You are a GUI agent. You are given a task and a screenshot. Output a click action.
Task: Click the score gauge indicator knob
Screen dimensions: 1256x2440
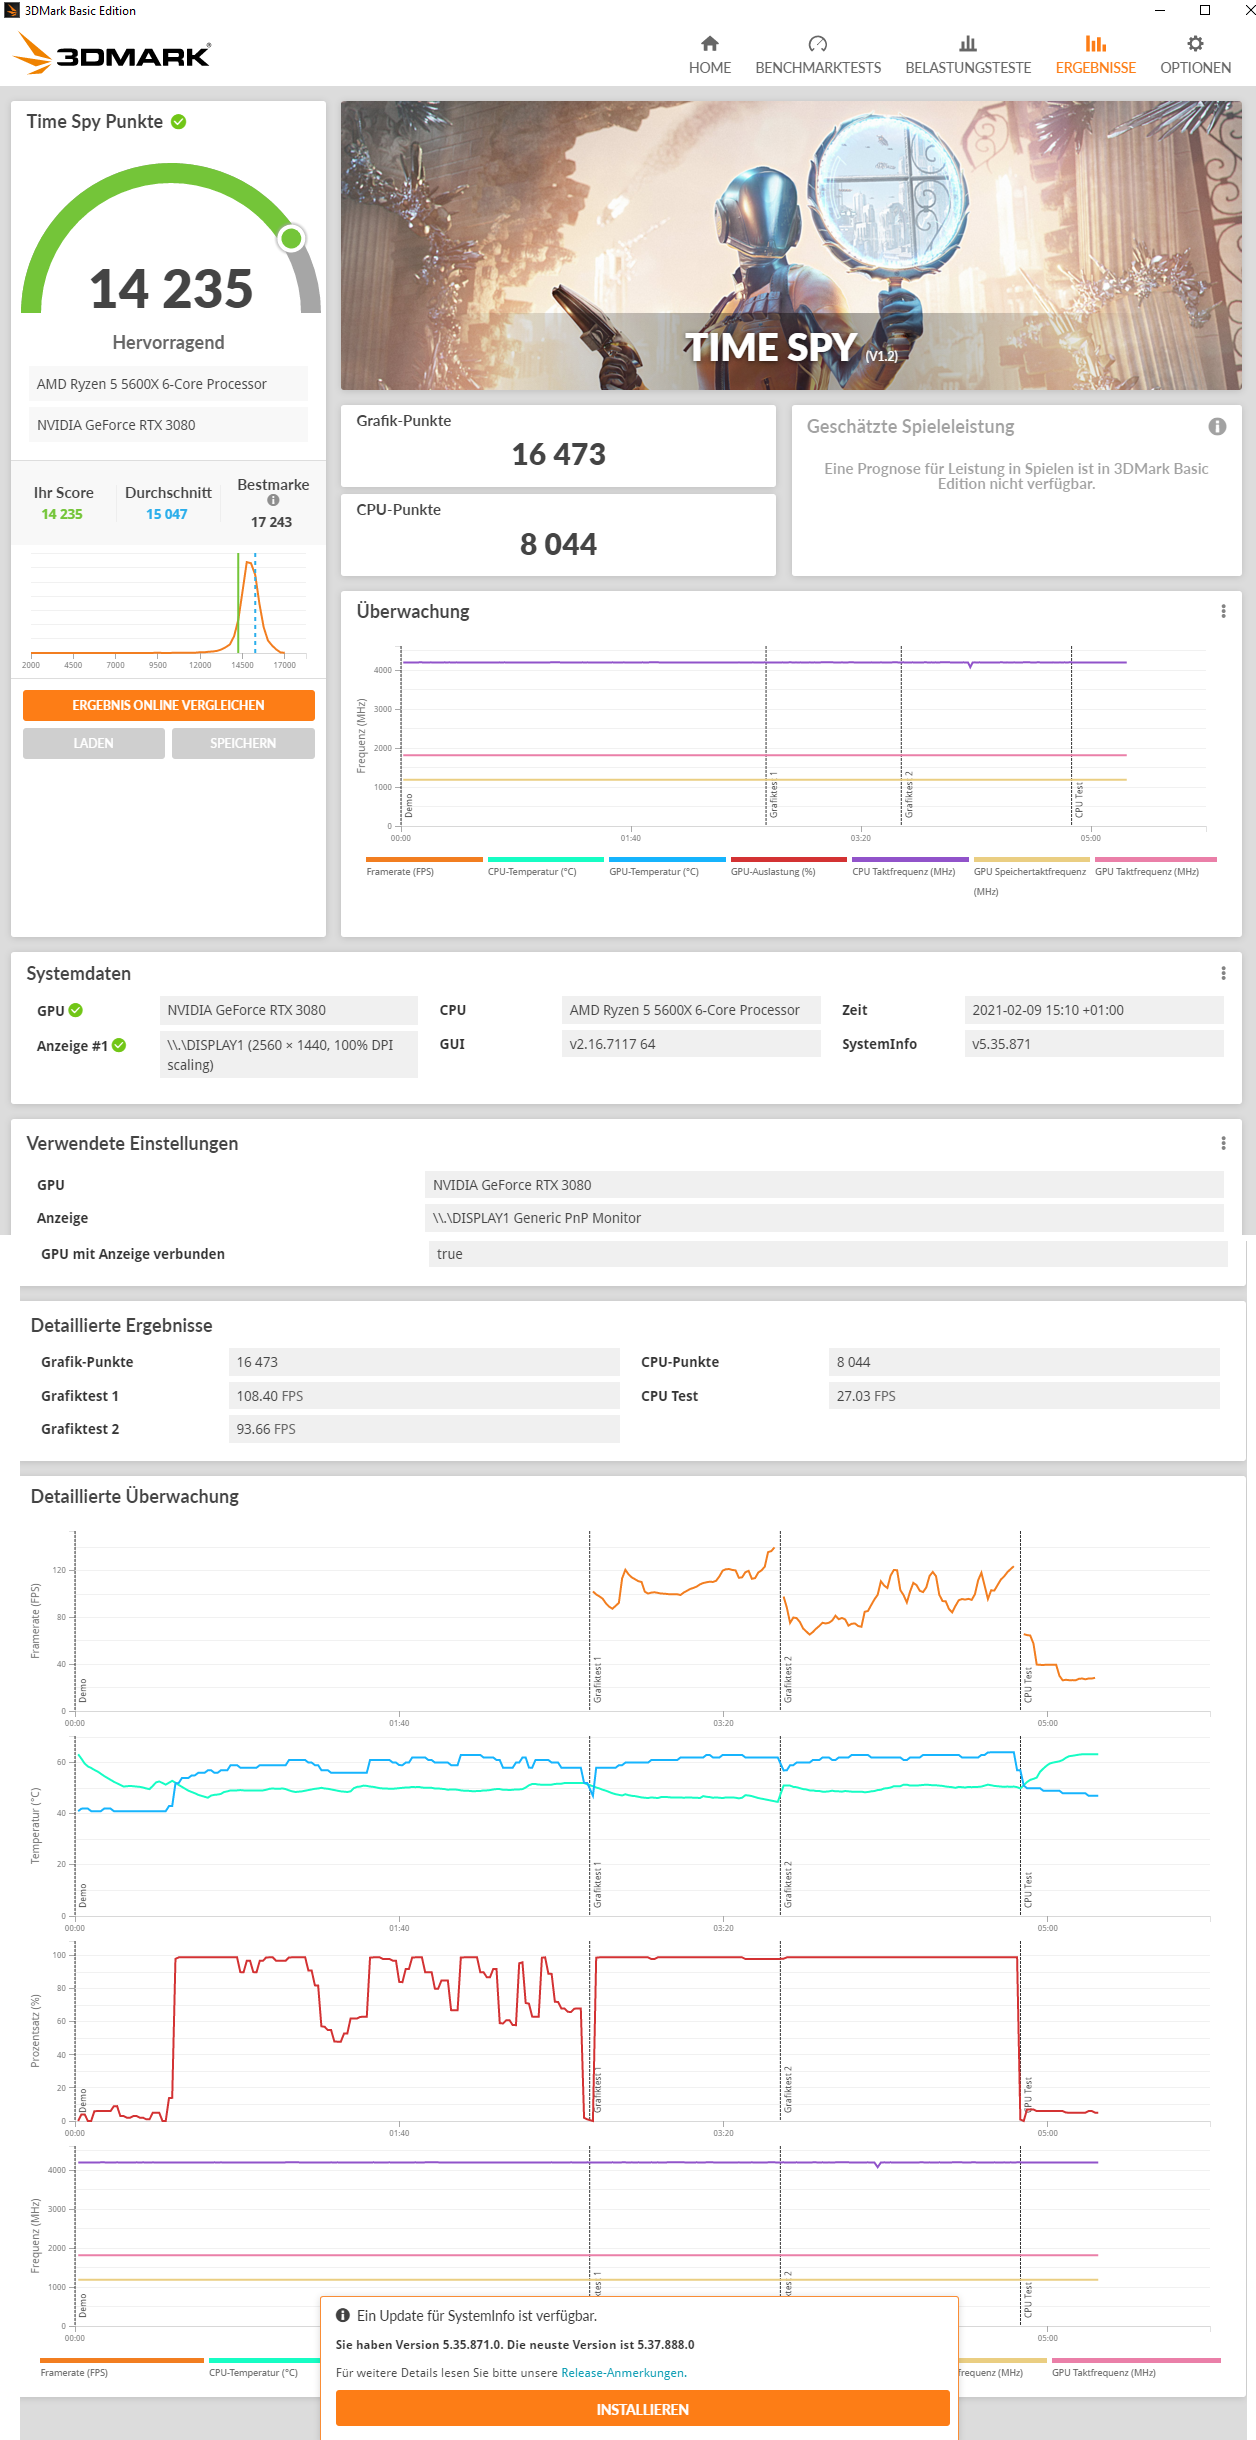291,238
